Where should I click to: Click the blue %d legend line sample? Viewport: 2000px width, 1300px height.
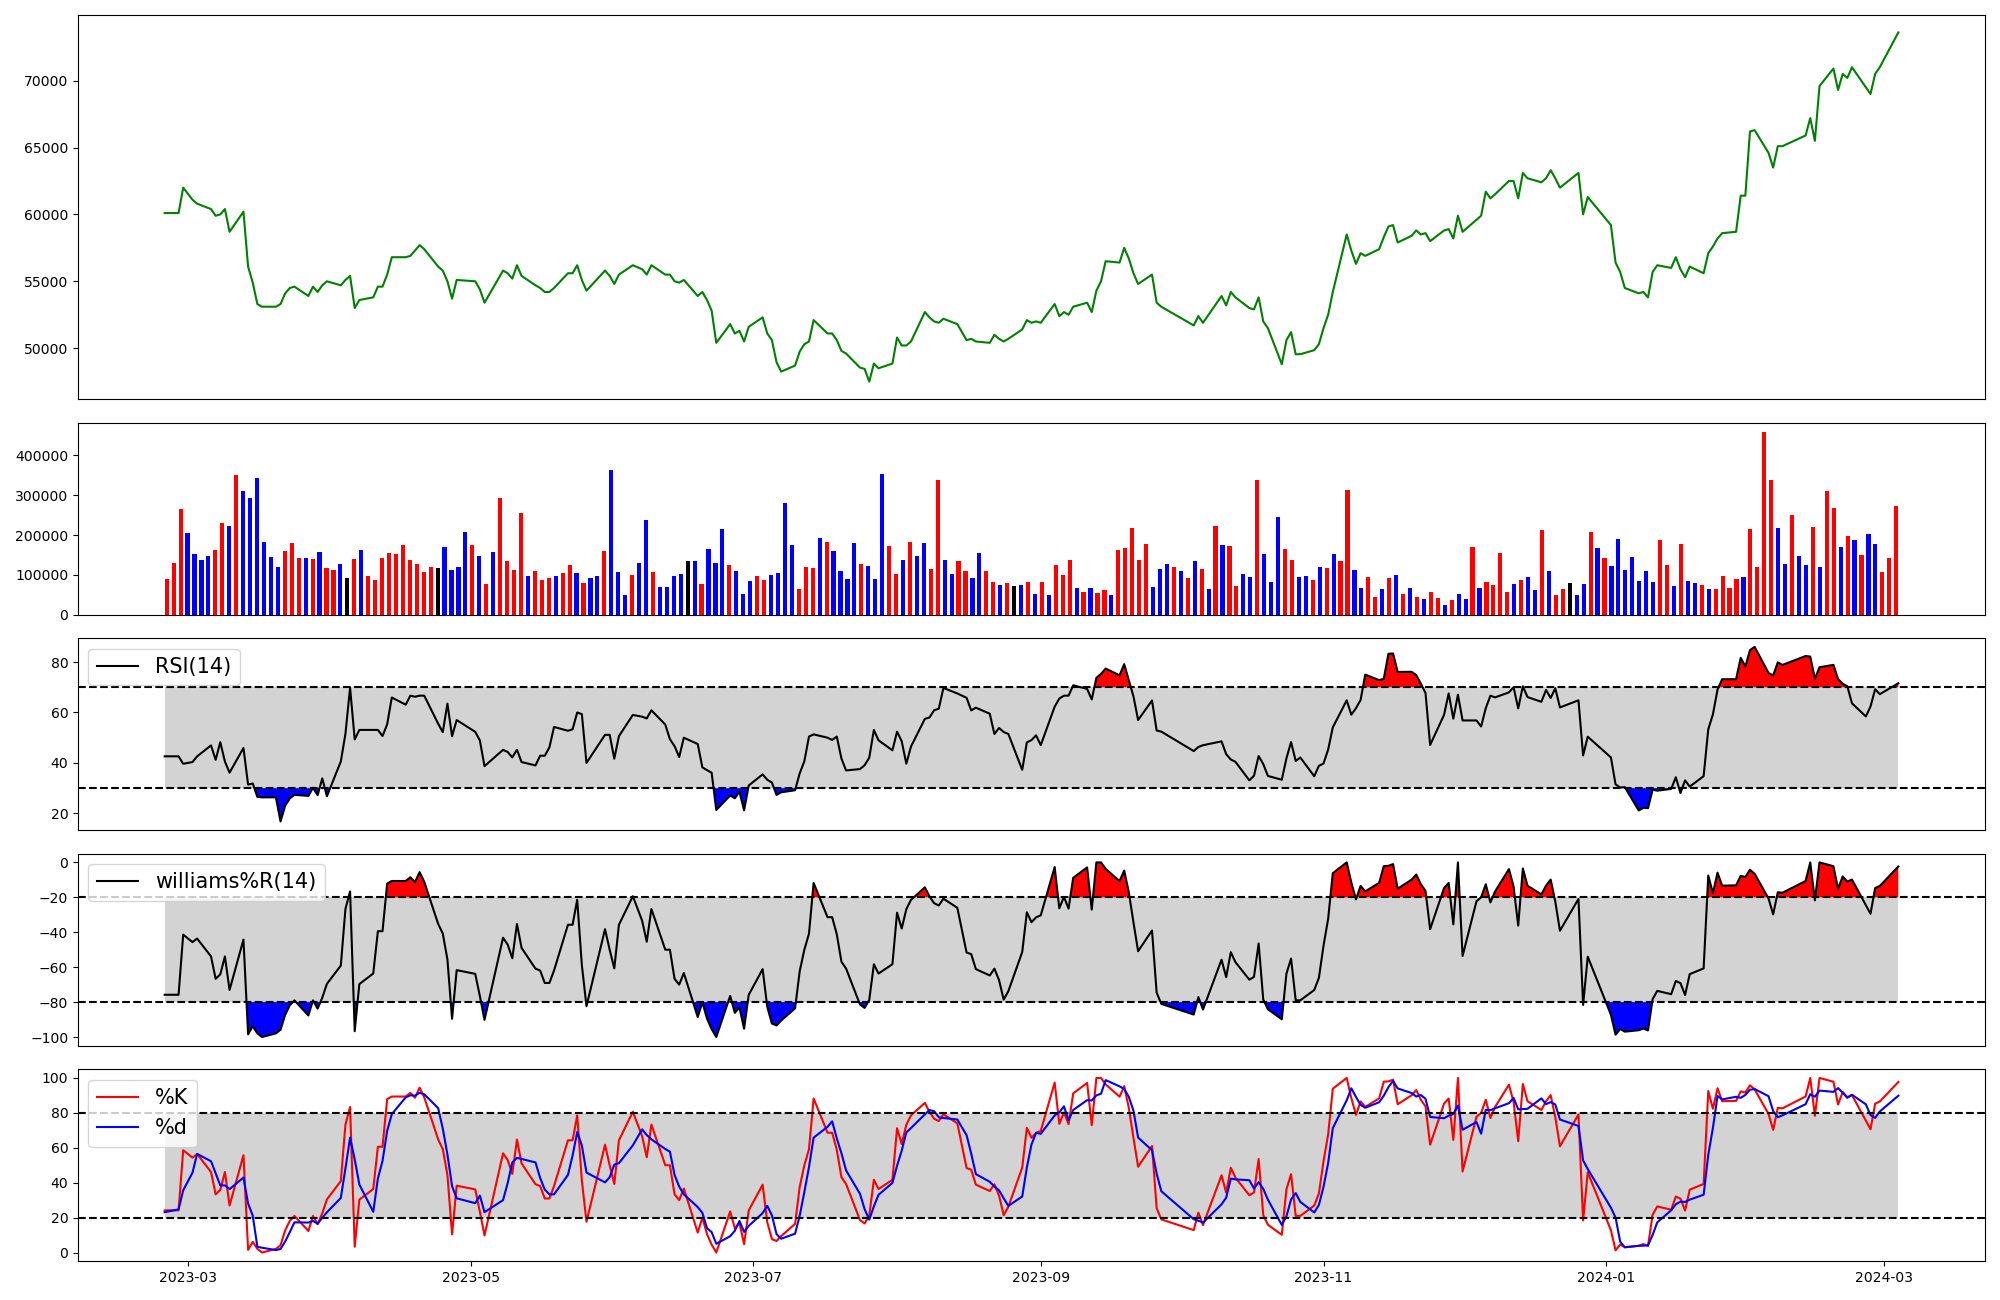(x=117, y=1127)
